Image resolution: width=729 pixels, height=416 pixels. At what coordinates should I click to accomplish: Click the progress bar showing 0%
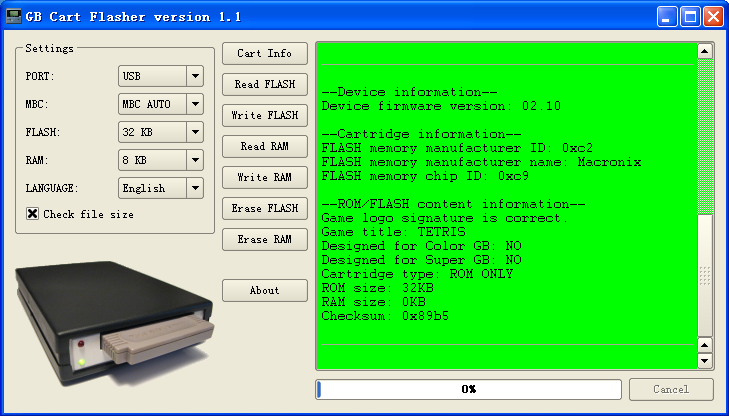(468, 389)
